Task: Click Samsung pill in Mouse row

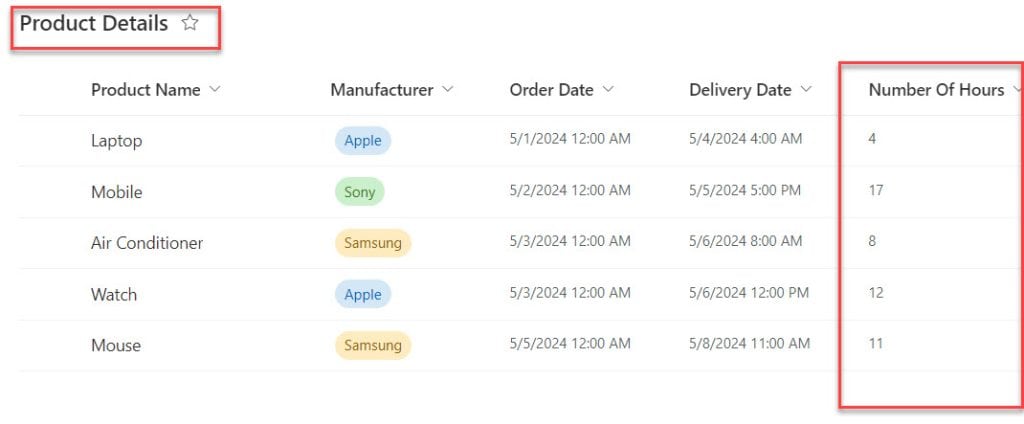Action: (373, 345)
